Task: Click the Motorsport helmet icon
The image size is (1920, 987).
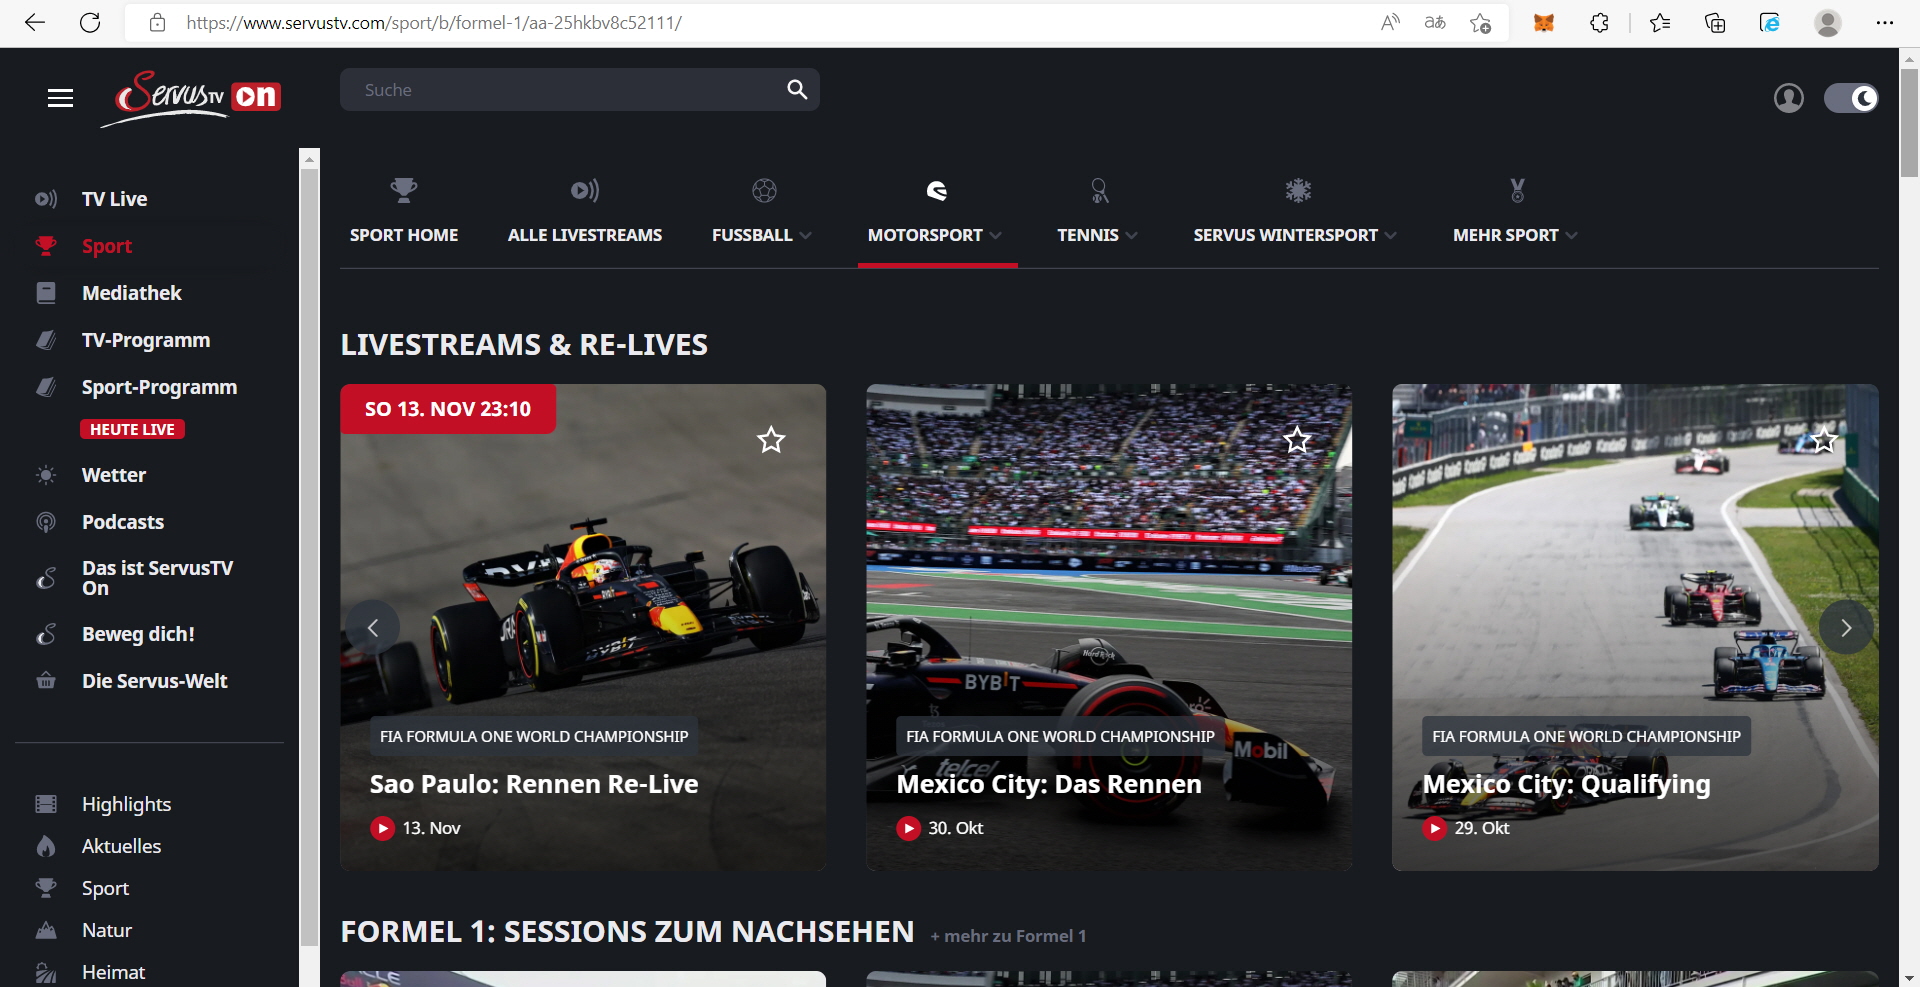Action: click(937, 190)
